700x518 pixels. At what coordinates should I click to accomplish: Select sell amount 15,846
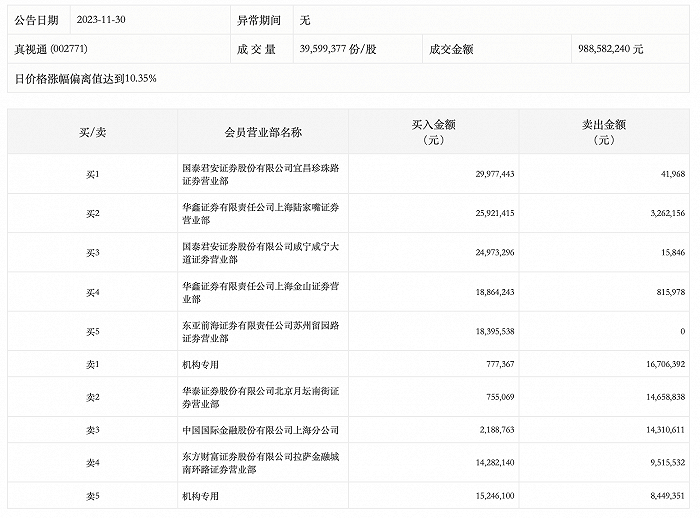pos(673,252)
